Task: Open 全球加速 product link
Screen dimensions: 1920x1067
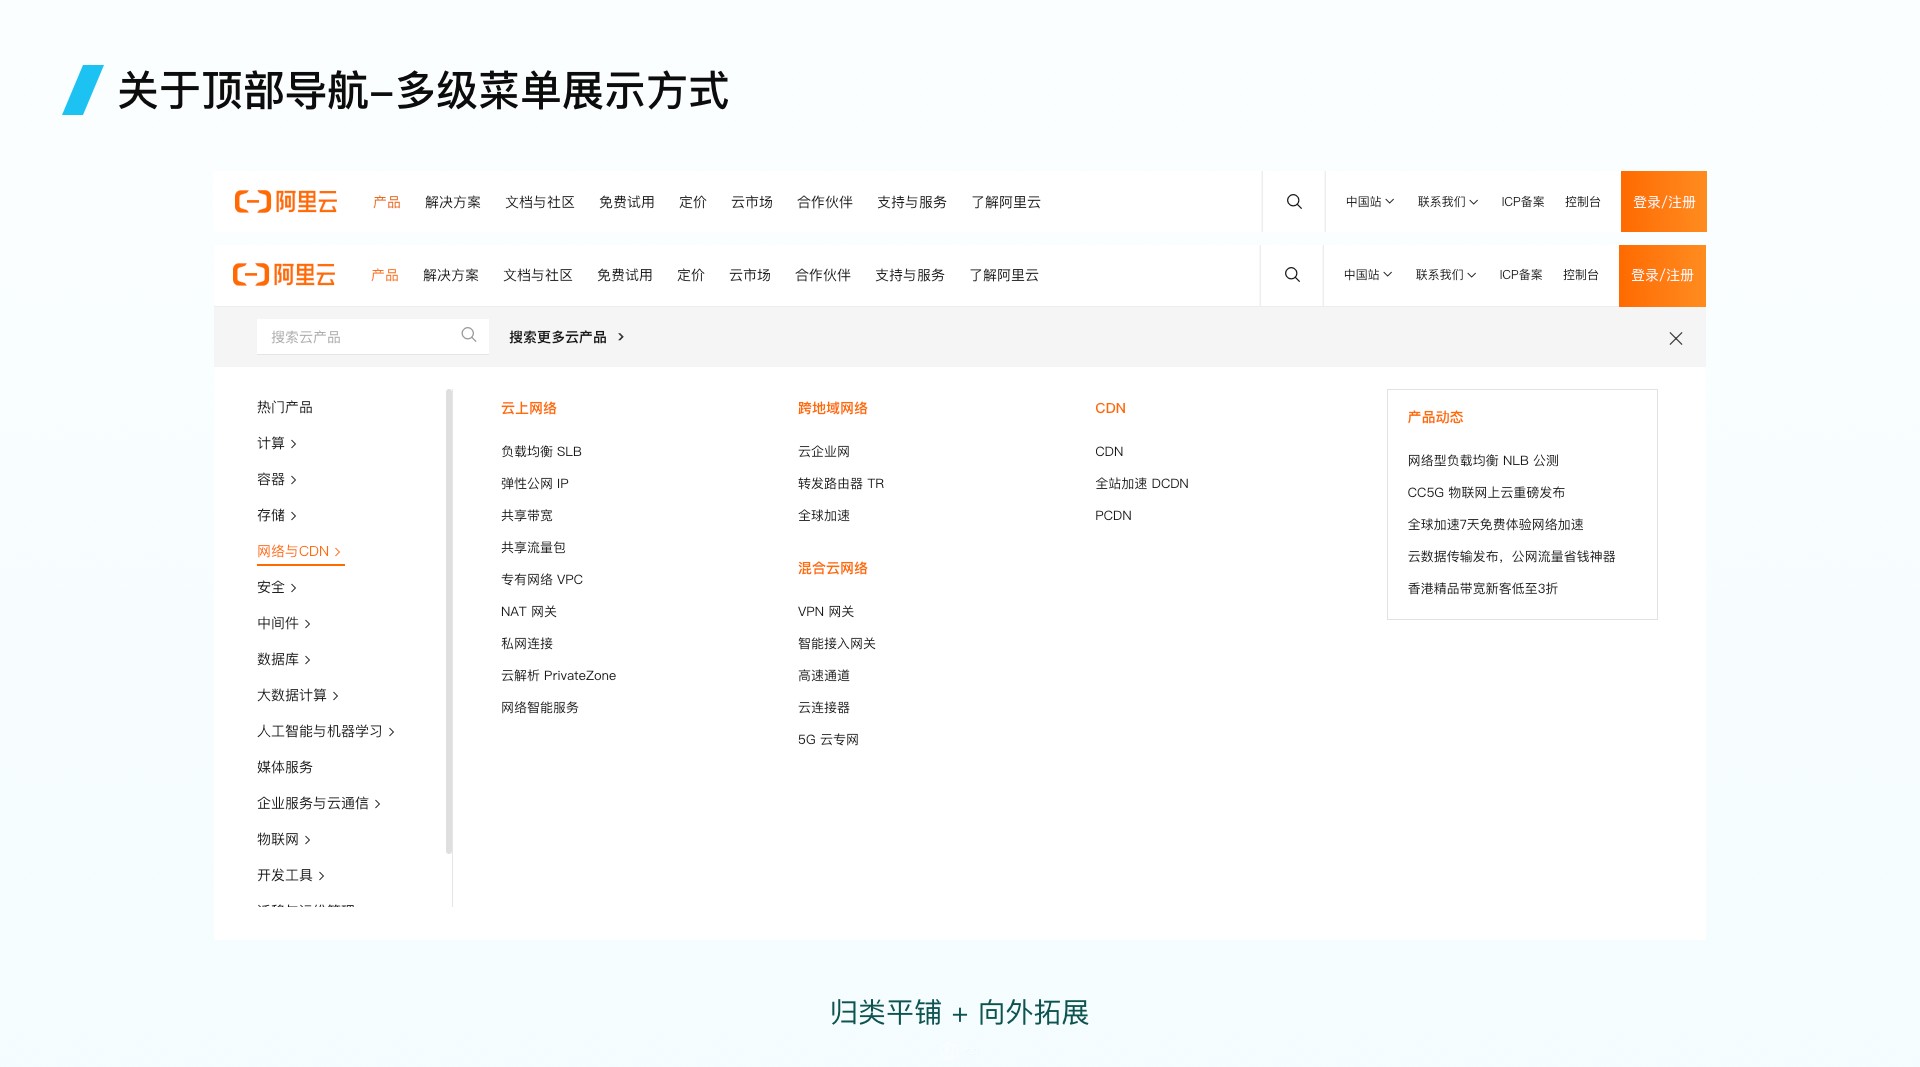Action: pos(824,515)
